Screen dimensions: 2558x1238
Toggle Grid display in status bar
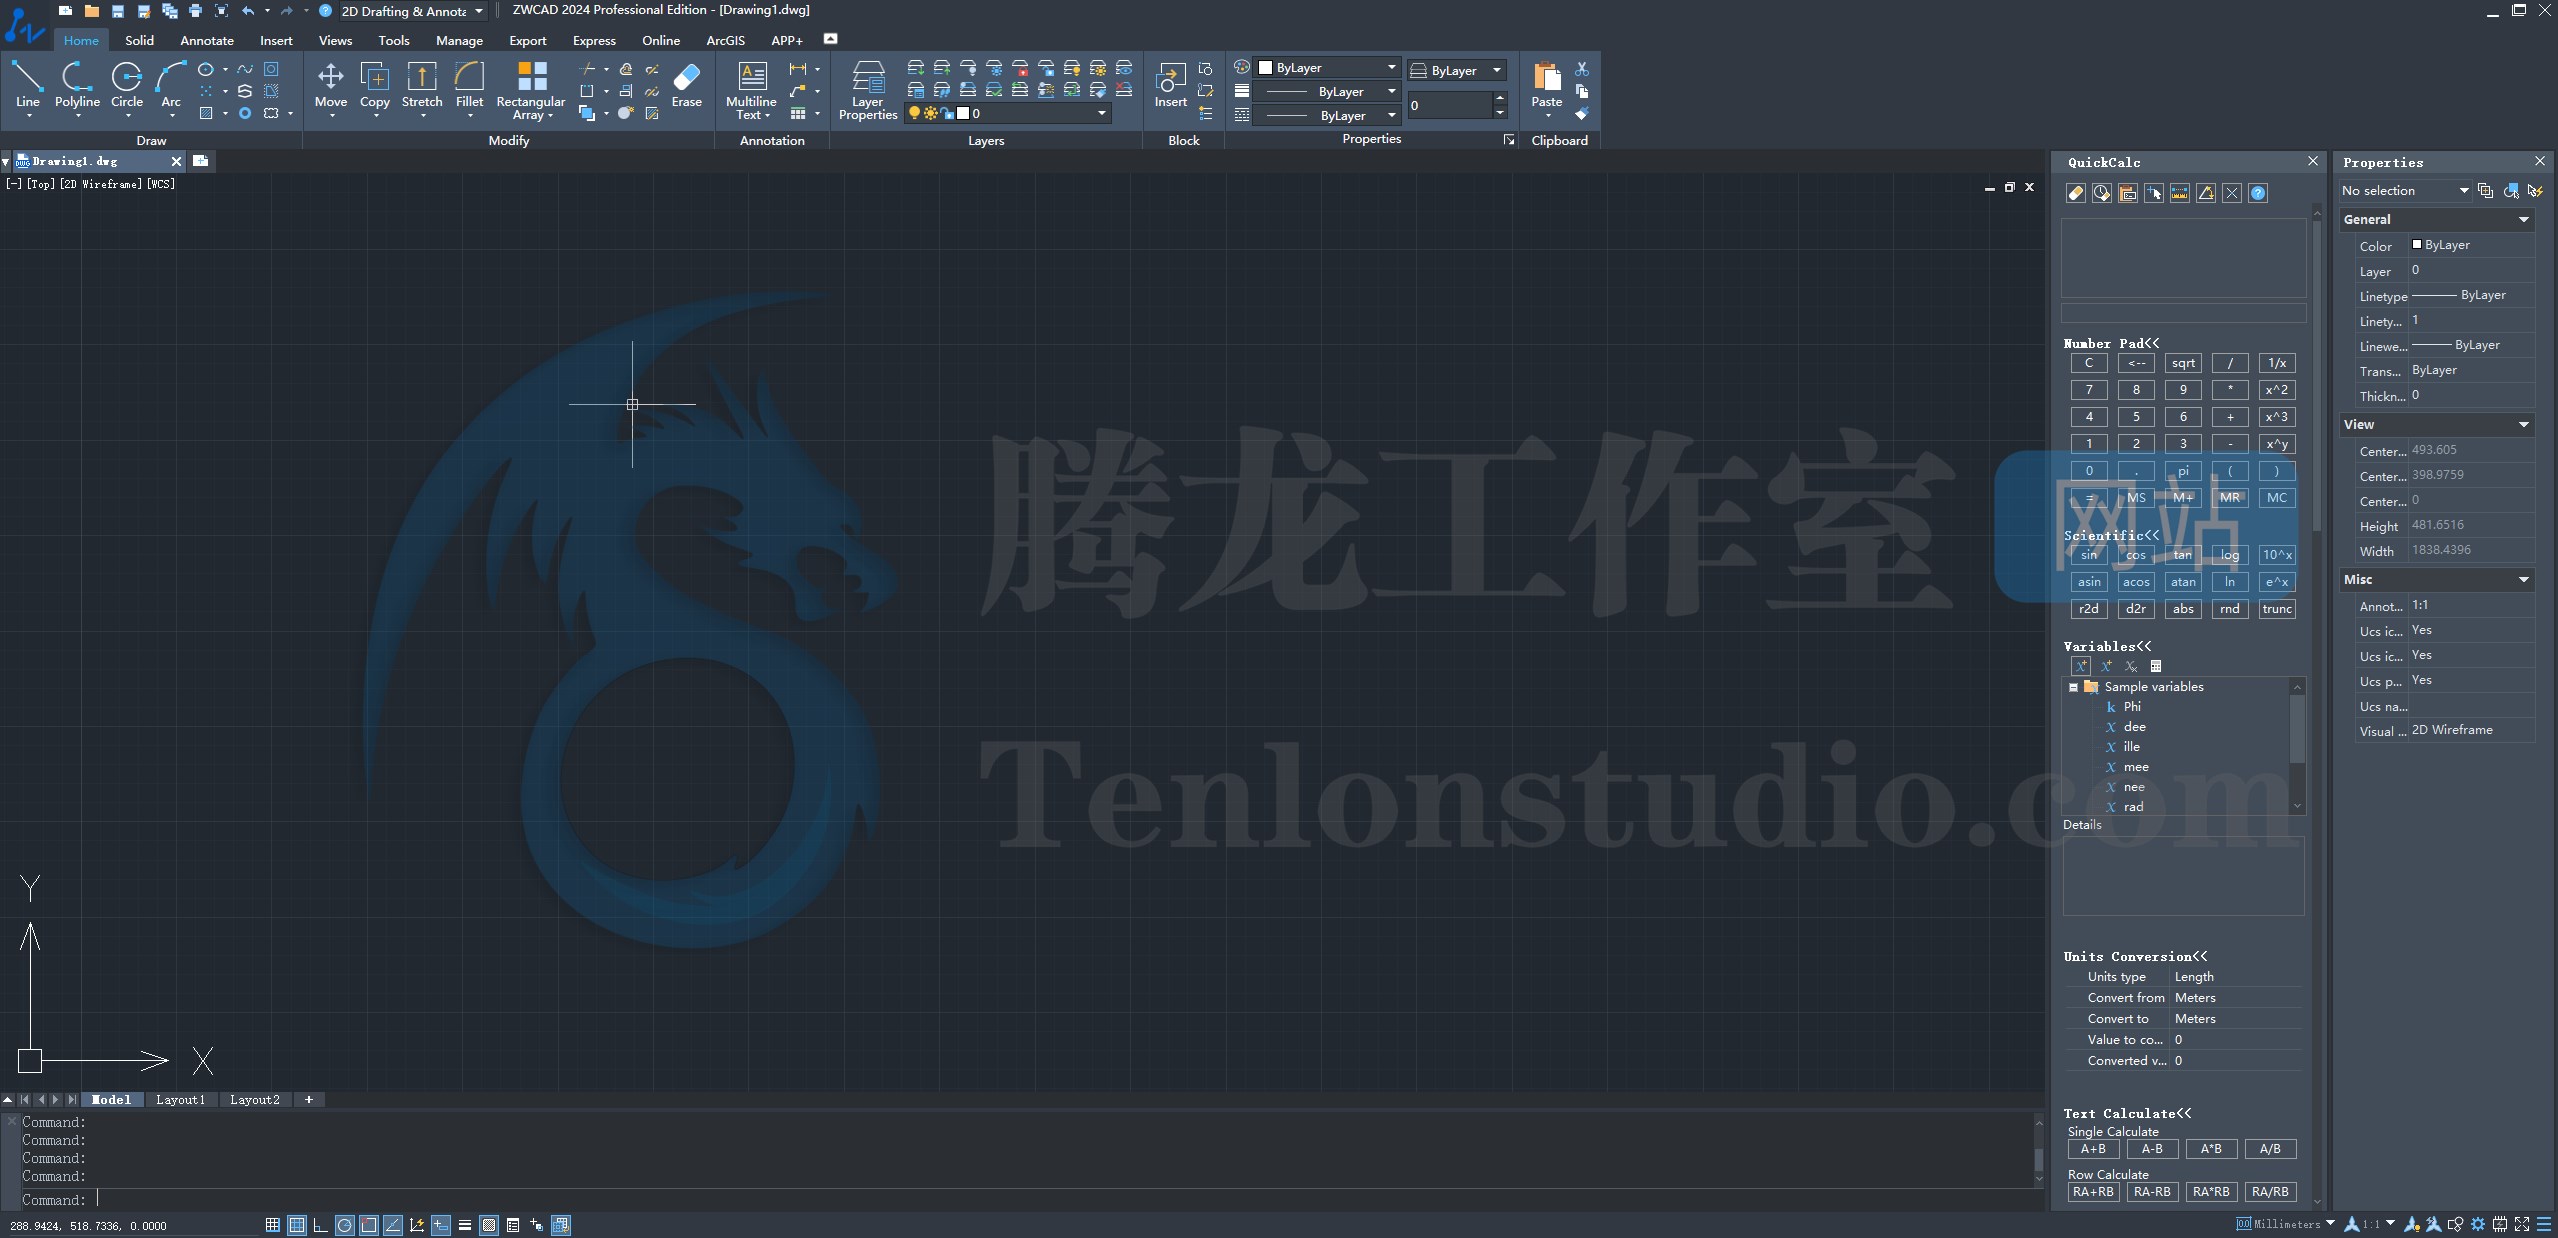(297, 1225)
